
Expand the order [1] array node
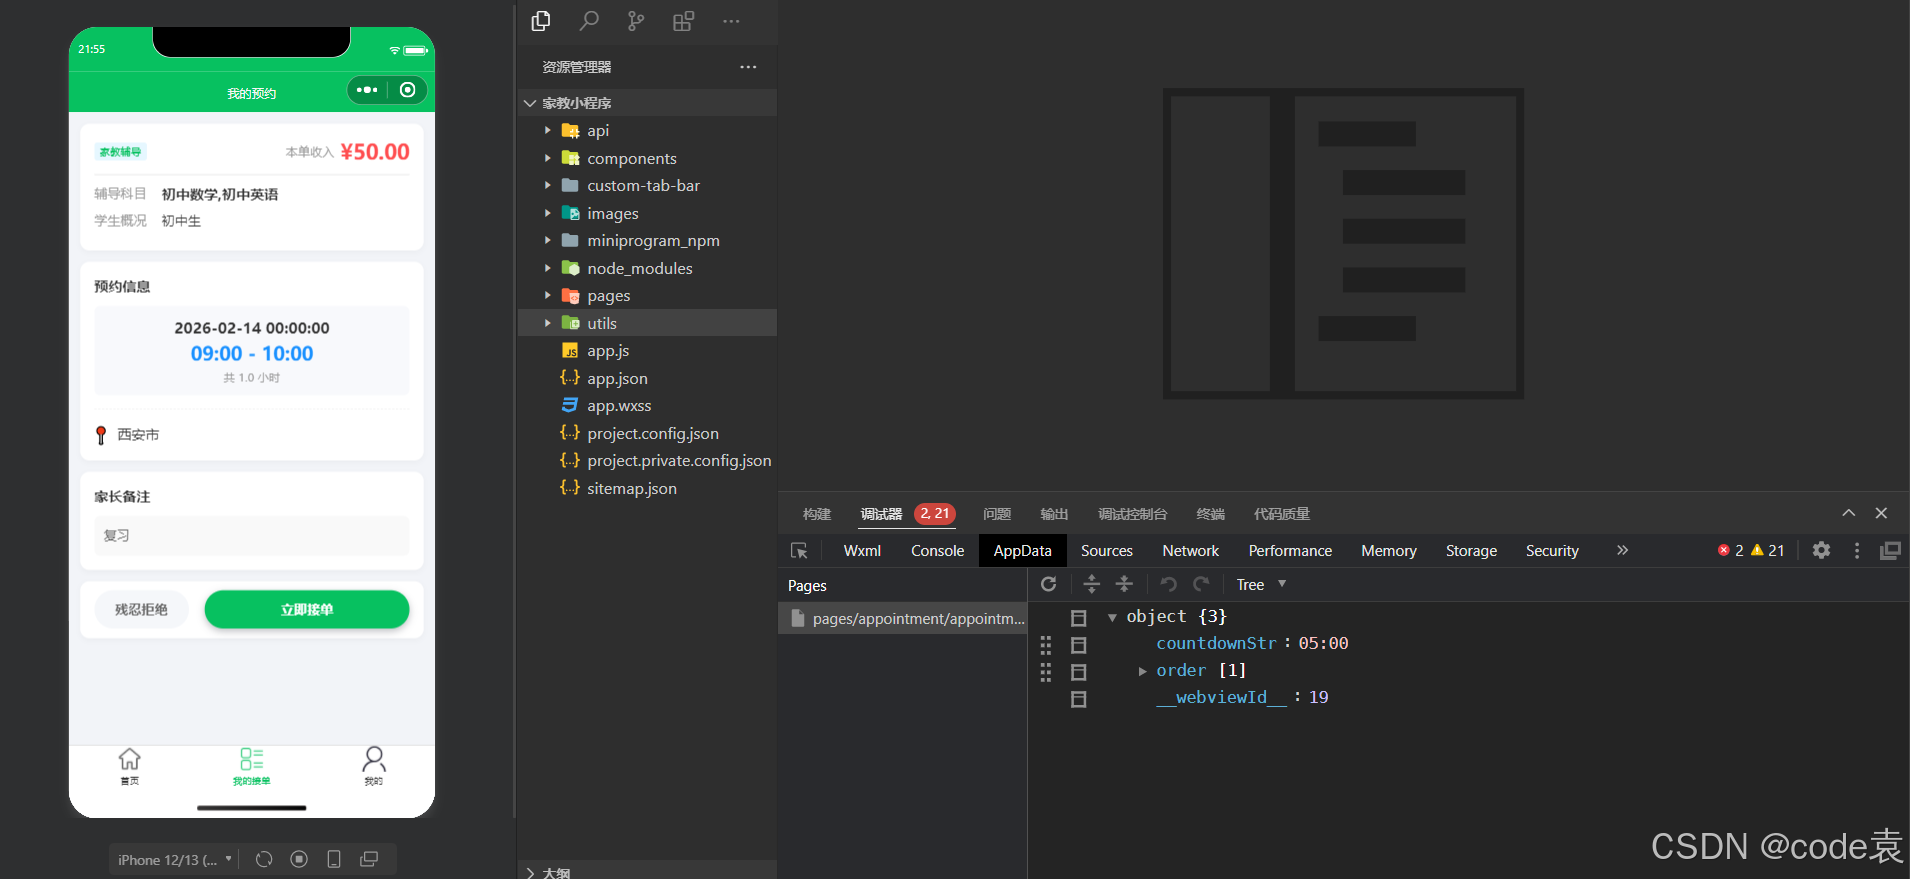pyautogui.click(x=1142, y=671)
